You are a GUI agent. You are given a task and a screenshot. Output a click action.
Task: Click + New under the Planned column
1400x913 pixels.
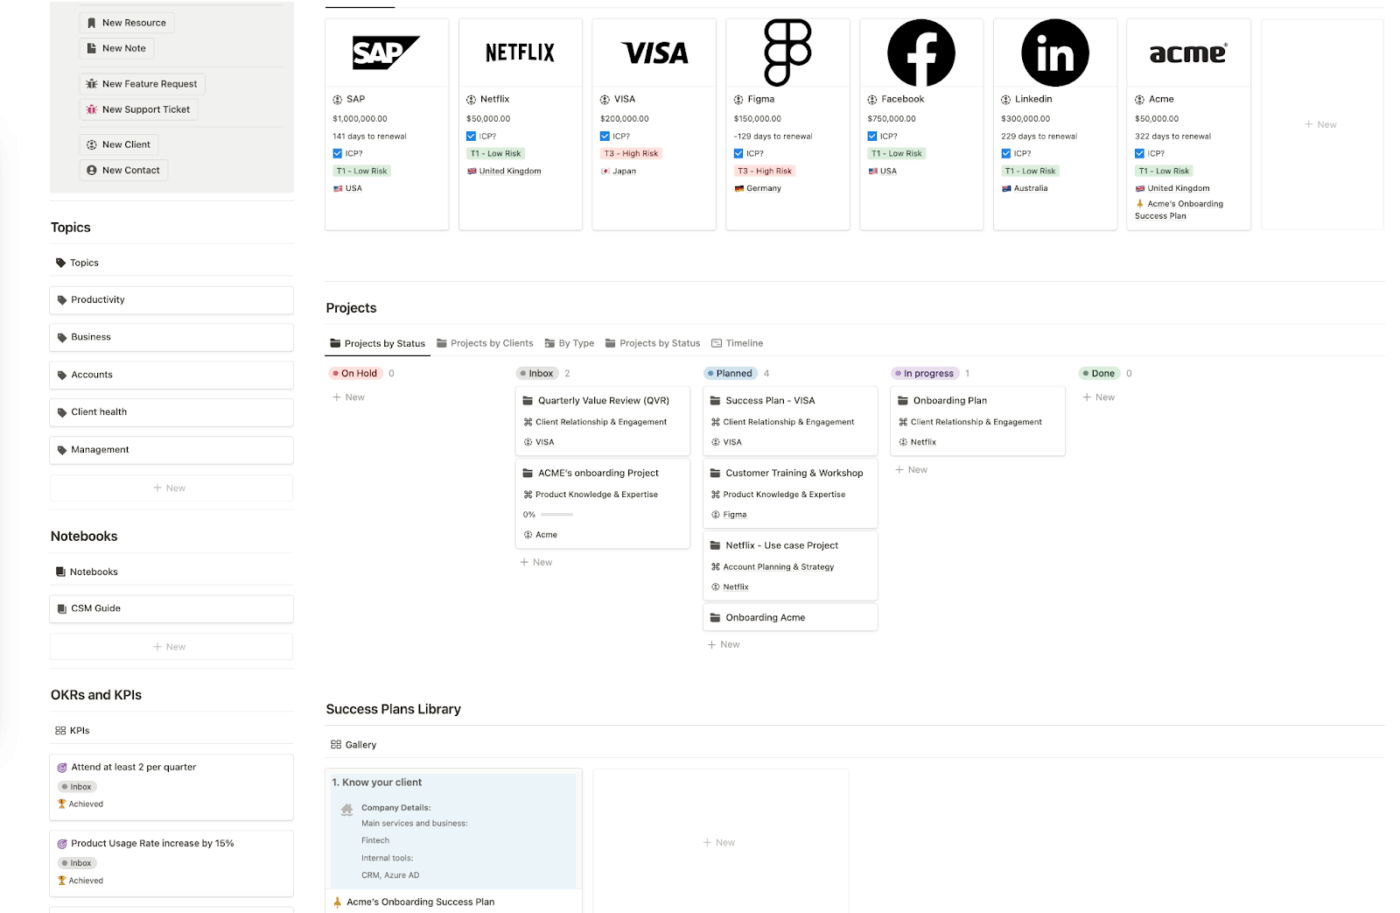(x=723, y=644)
